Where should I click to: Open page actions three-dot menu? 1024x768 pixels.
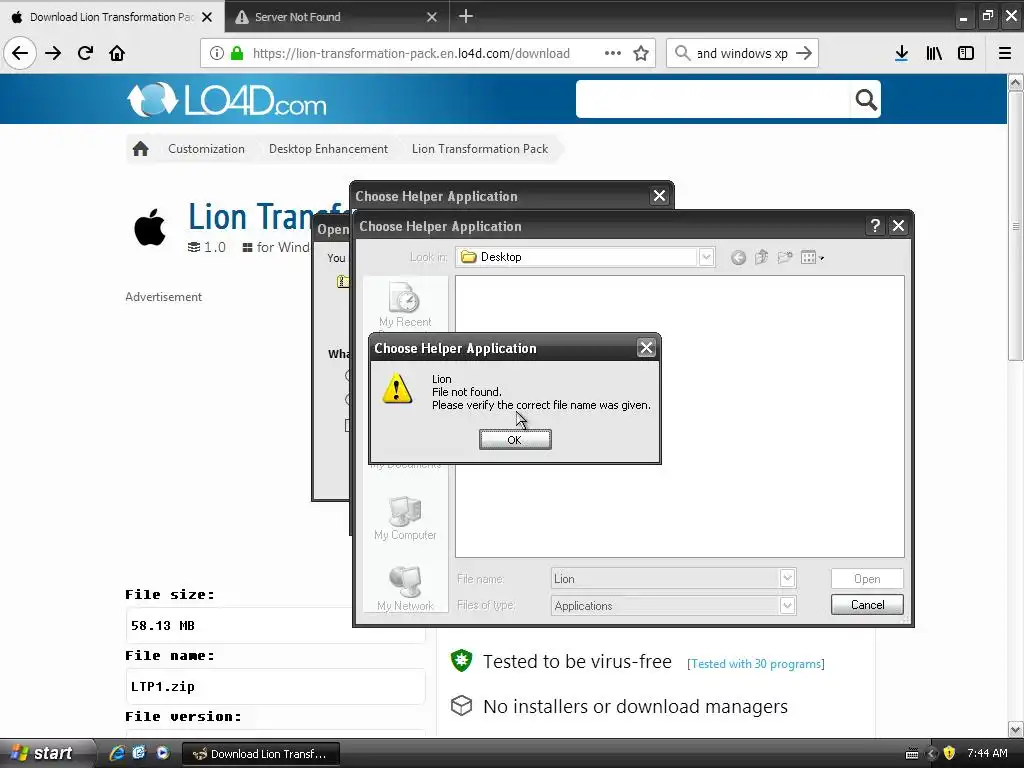pyautogui.click(x=613, y=53)
